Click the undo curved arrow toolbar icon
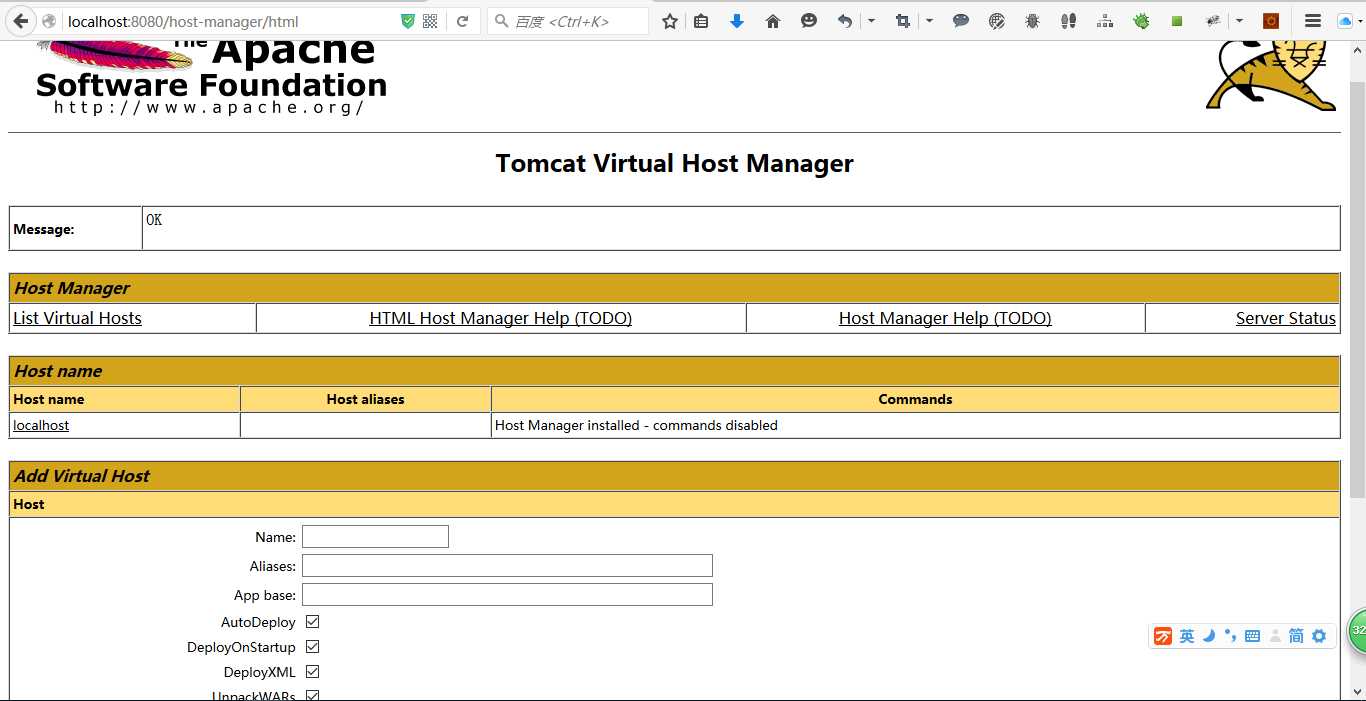Screen dimensions: 1366x701 [x=845, y=21]
